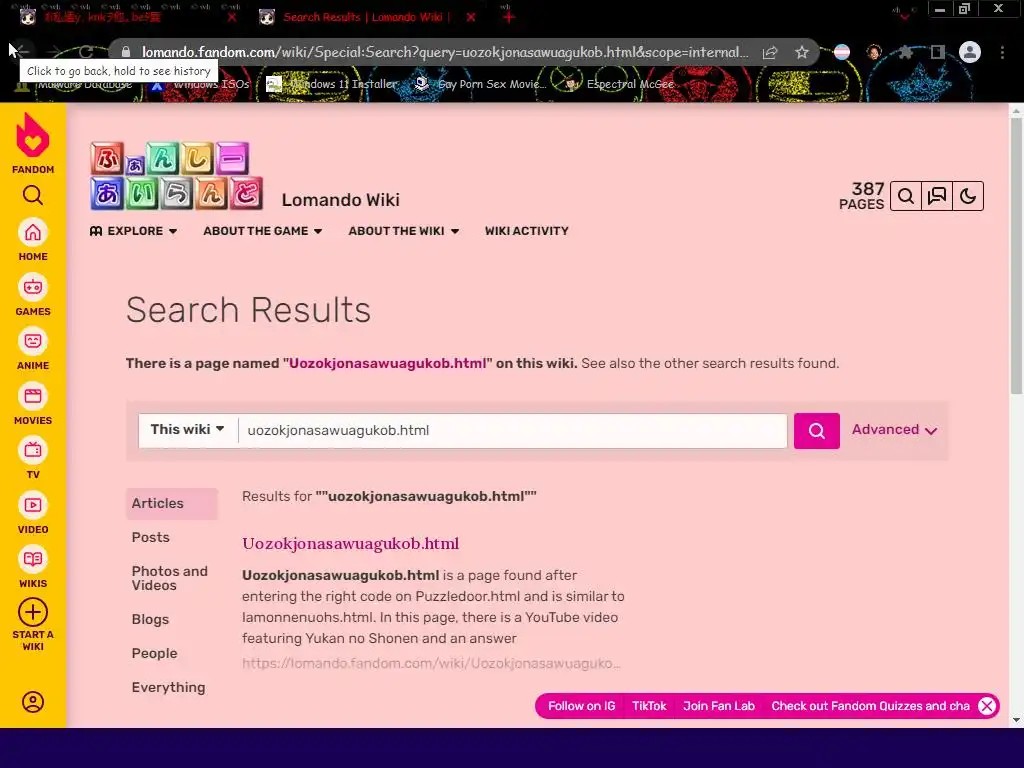Open the Chrome three-dot menu
The image size is (1024, 768).
coord(1002,52)
